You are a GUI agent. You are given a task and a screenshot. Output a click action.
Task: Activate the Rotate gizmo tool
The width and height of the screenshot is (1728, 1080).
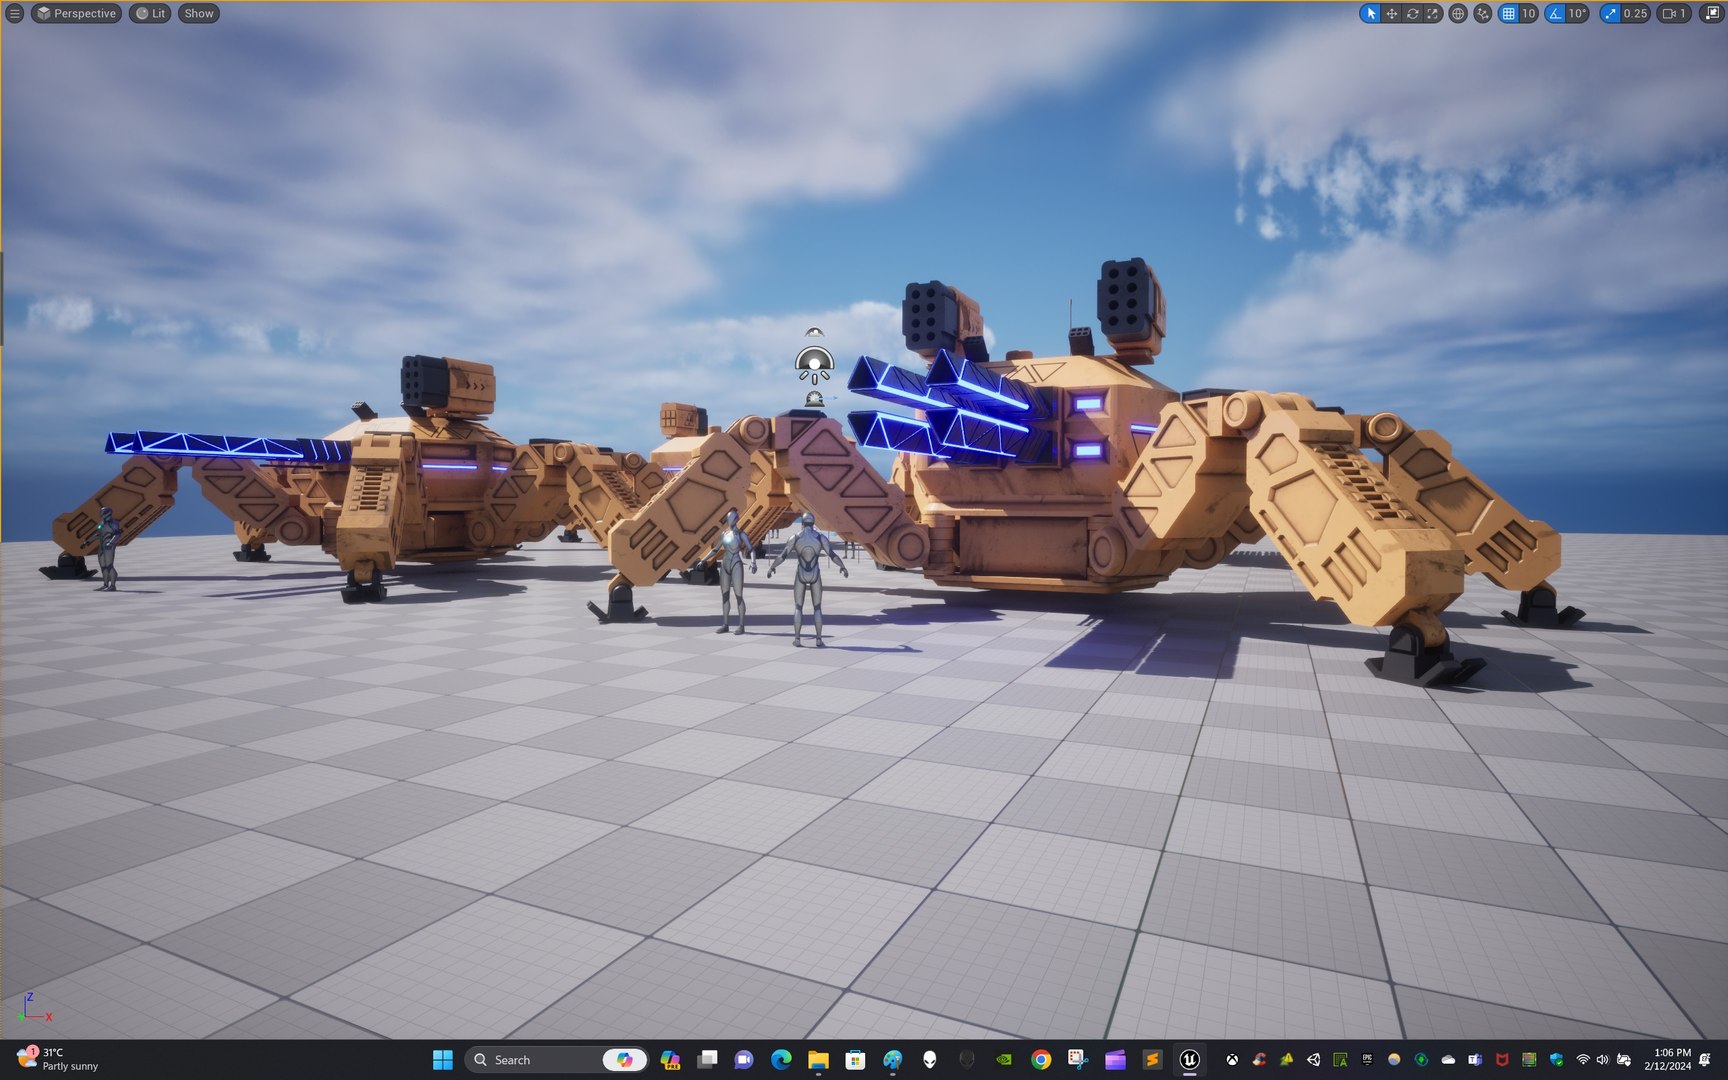pos(1412,13)
